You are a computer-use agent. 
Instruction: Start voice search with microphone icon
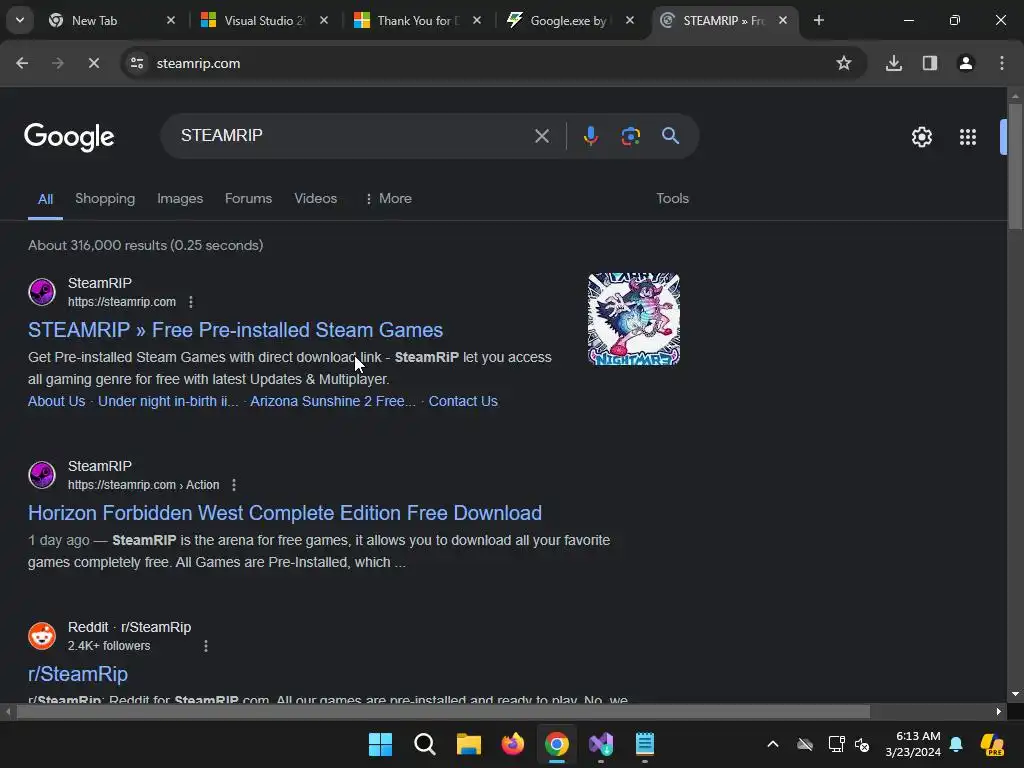pyautogui.click(x=591, y=136)
